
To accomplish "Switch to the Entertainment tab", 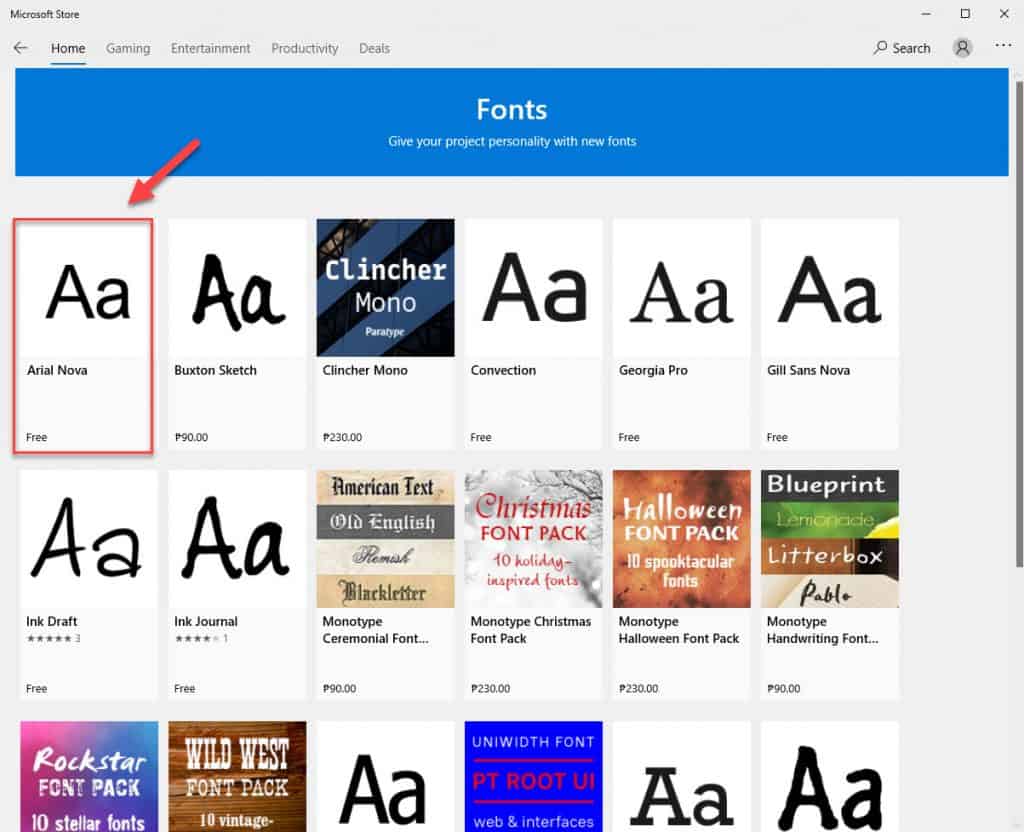I will 210,47.
